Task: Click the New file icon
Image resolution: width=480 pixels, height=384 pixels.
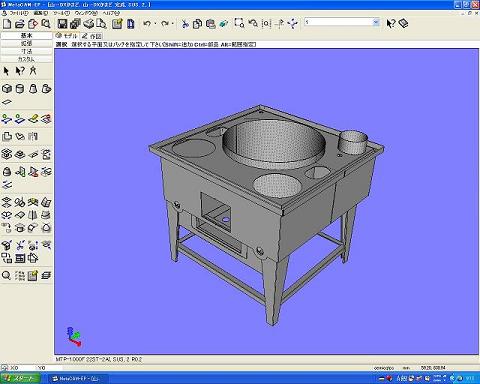Action: tap(7, 24)
